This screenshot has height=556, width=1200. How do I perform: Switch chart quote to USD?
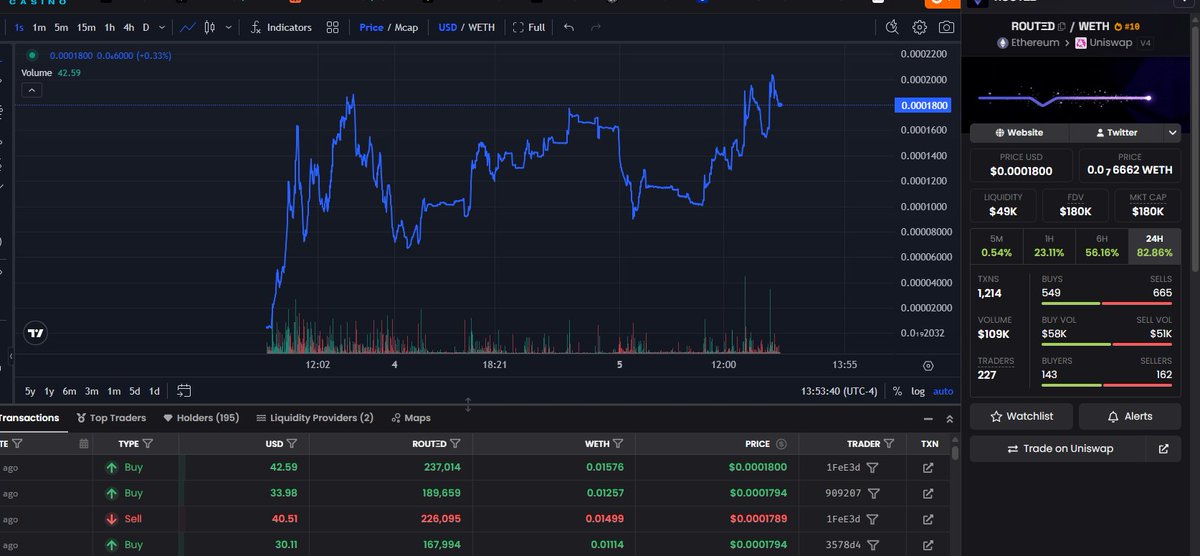point(448,27)
